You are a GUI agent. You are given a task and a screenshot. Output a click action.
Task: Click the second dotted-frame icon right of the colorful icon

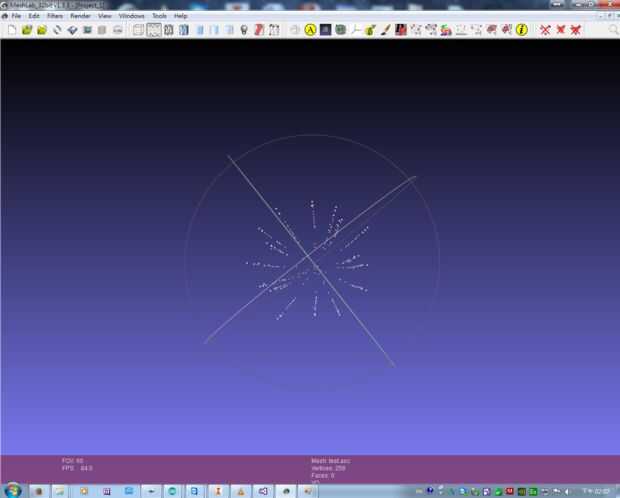[x=476, y=30]
